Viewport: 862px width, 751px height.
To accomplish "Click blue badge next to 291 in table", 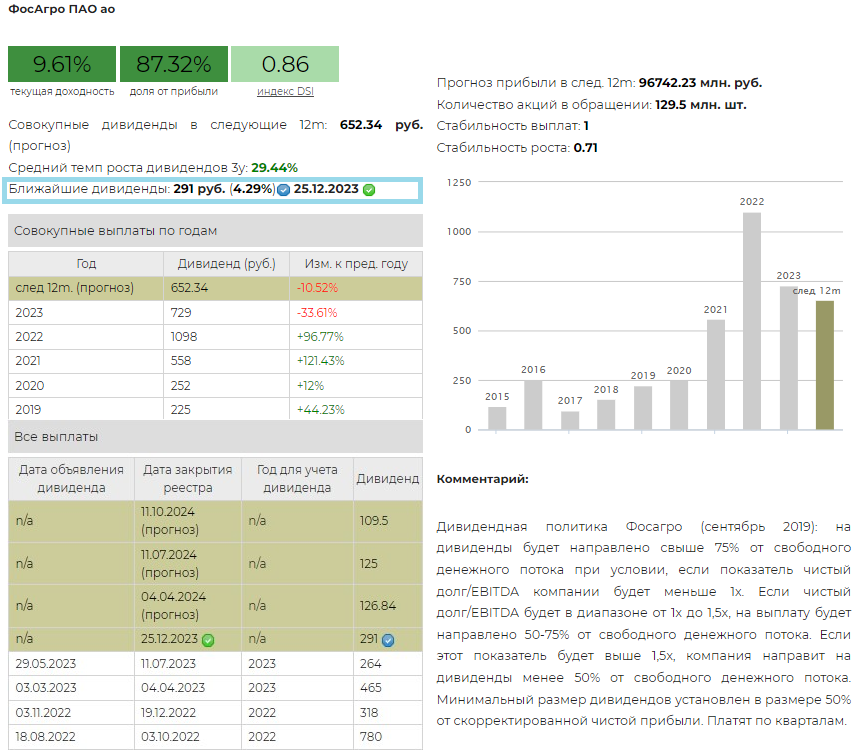I will click(388, 640).
